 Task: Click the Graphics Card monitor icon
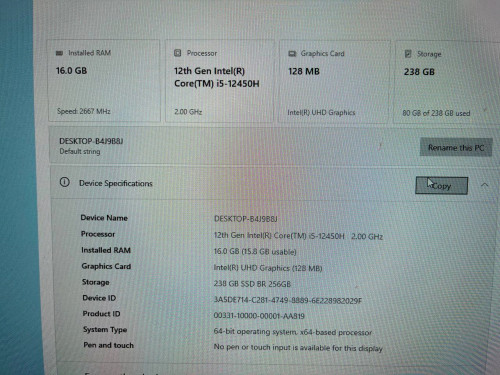[x=292, y=54]
